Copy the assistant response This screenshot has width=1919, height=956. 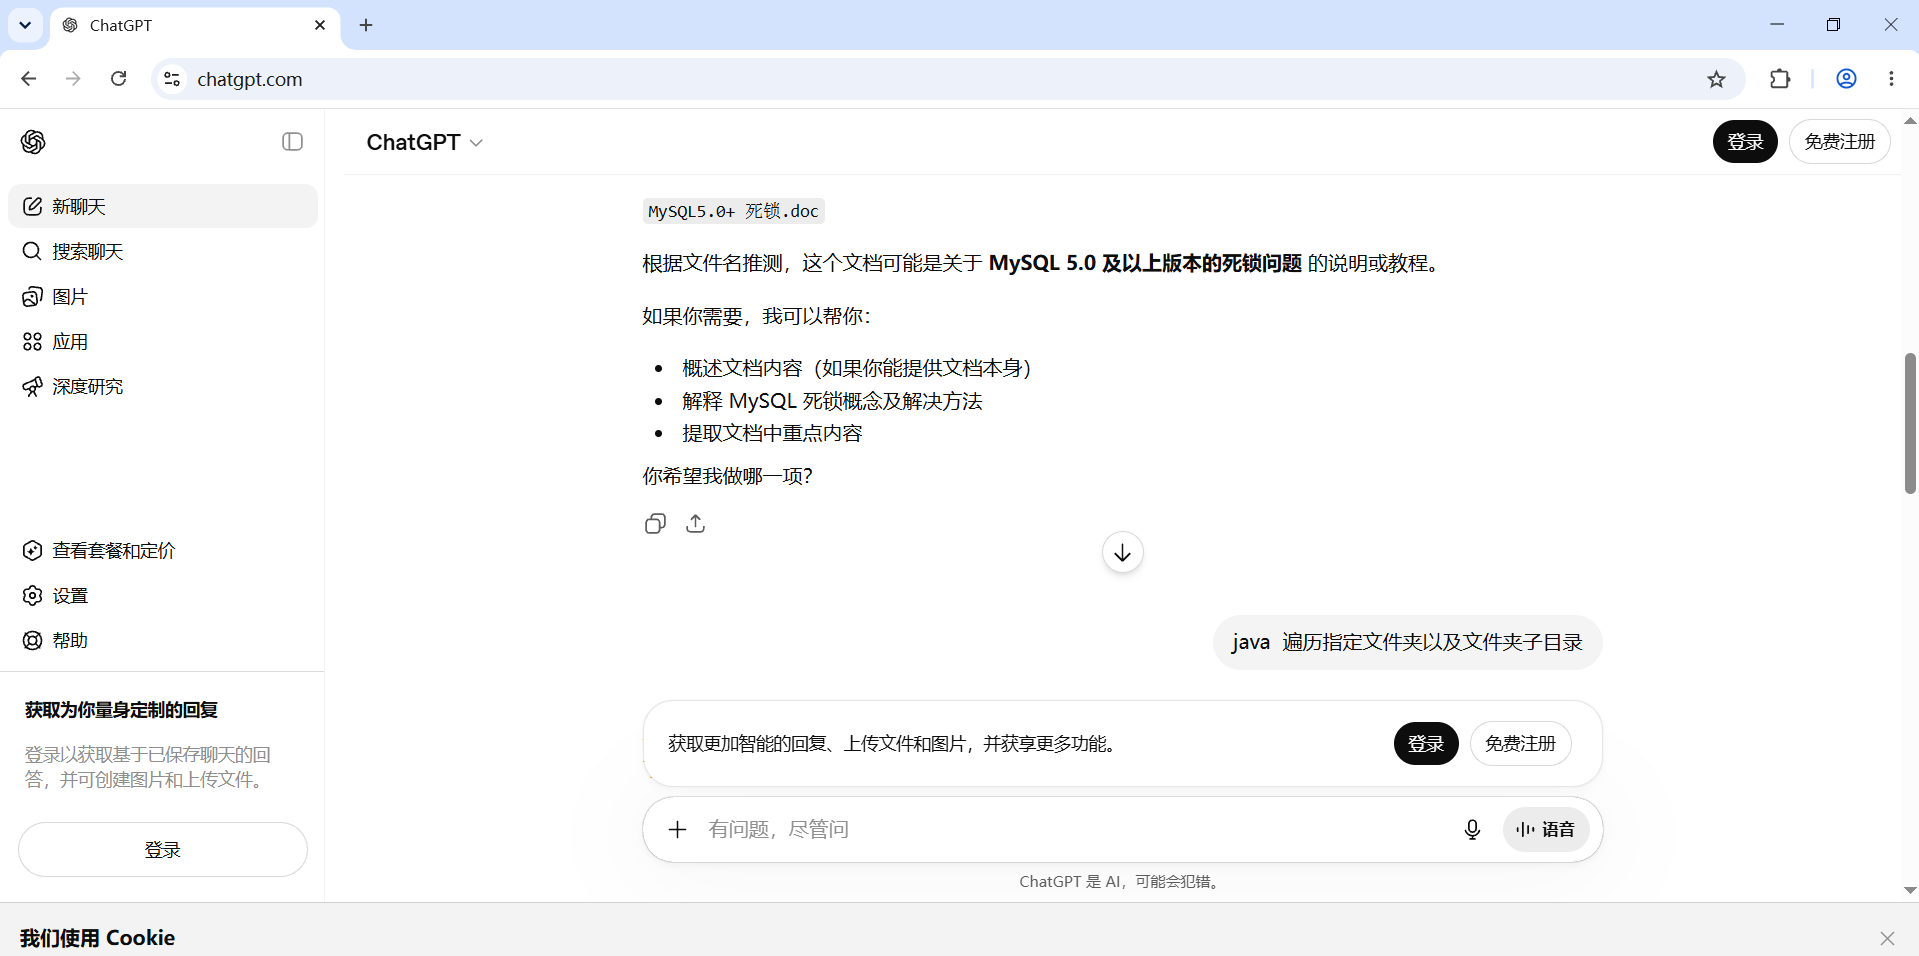655,524
